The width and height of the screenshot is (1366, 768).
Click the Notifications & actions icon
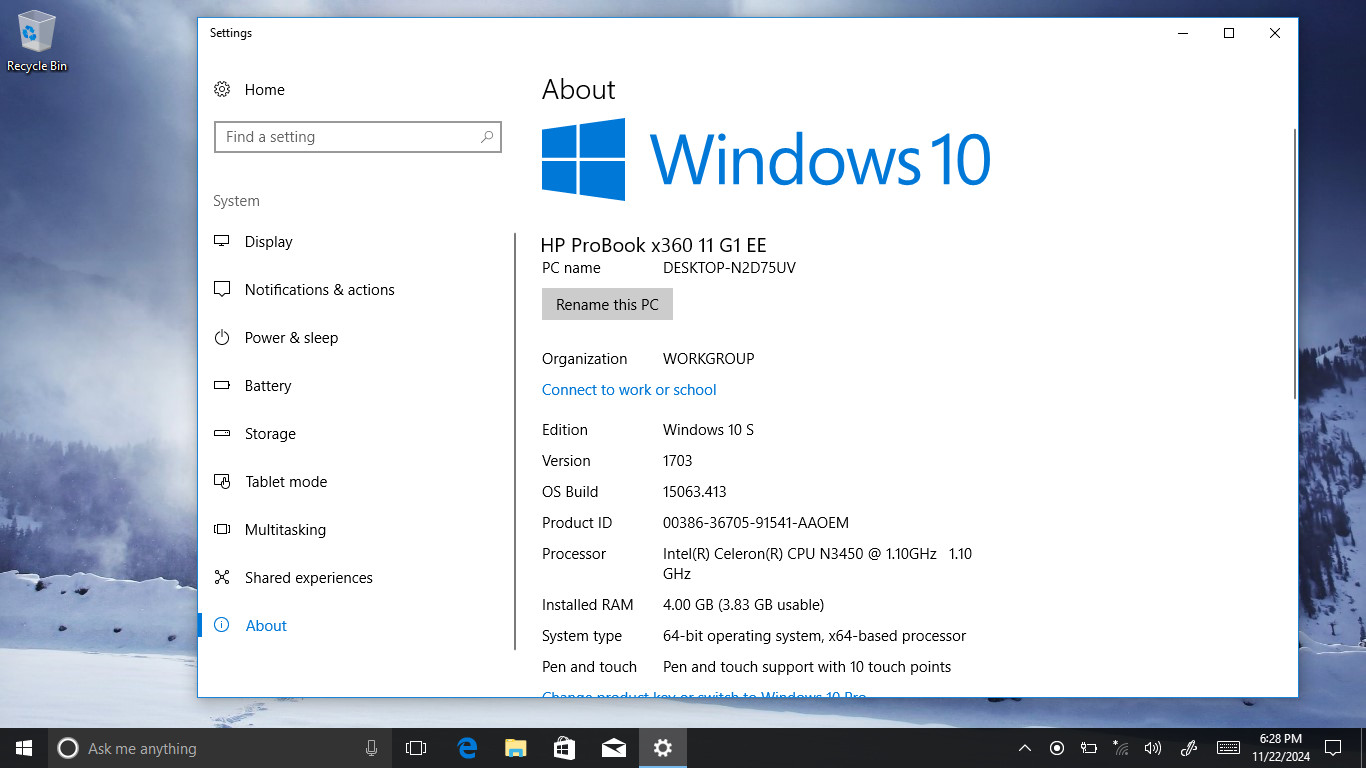pos(222,289)
